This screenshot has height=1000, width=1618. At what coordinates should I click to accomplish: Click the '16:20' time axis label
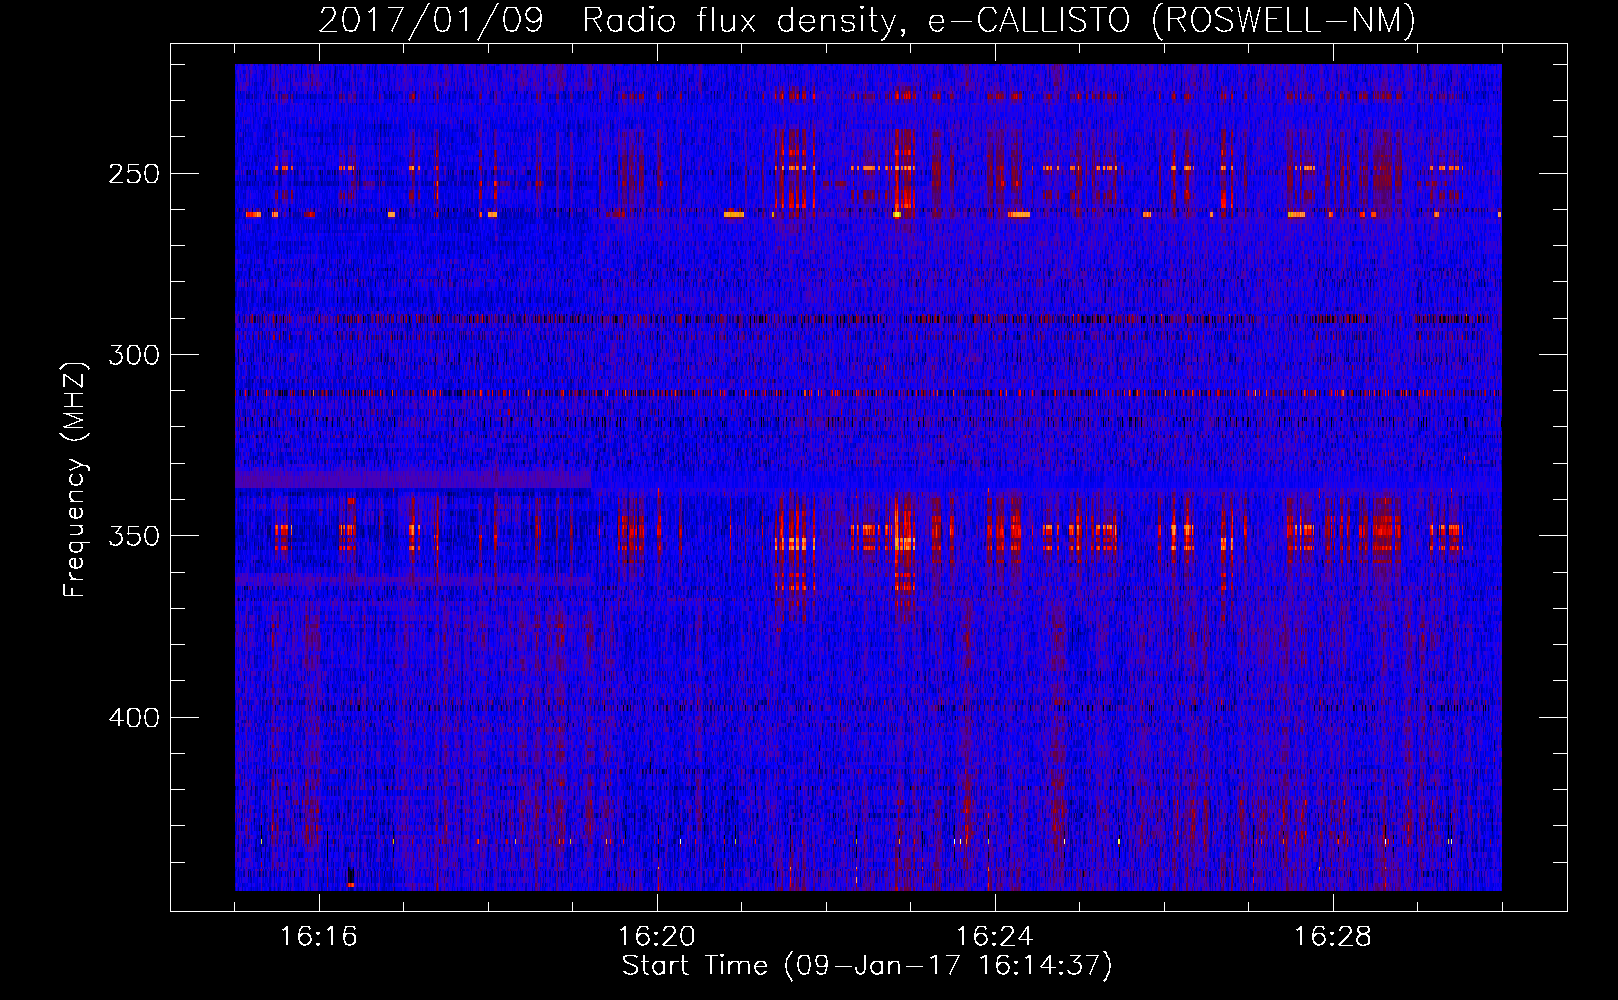point(657,937)
